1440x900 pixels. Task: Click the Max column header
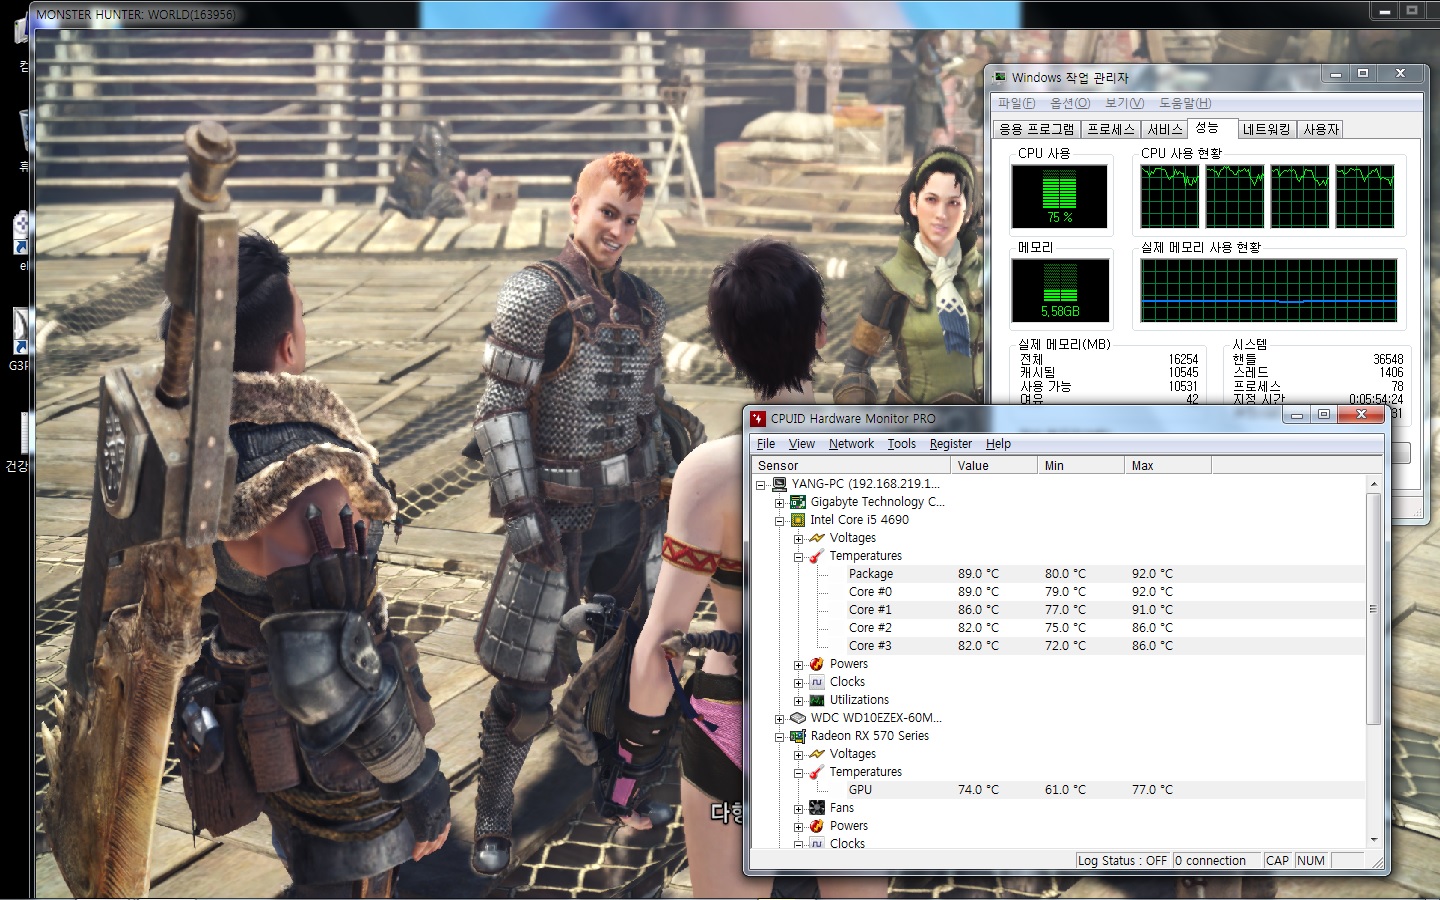point(1166,466)
